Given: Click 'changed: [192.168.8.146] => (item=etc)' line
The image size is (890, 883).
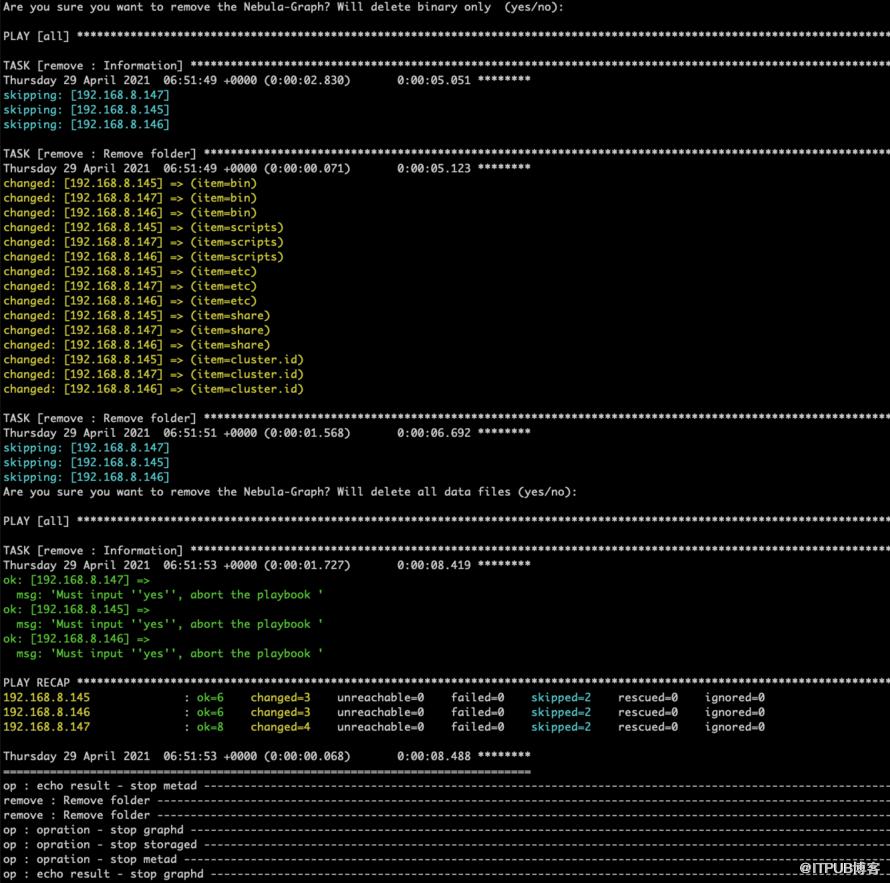Looking at the screenshot, I should click(130, 301).
